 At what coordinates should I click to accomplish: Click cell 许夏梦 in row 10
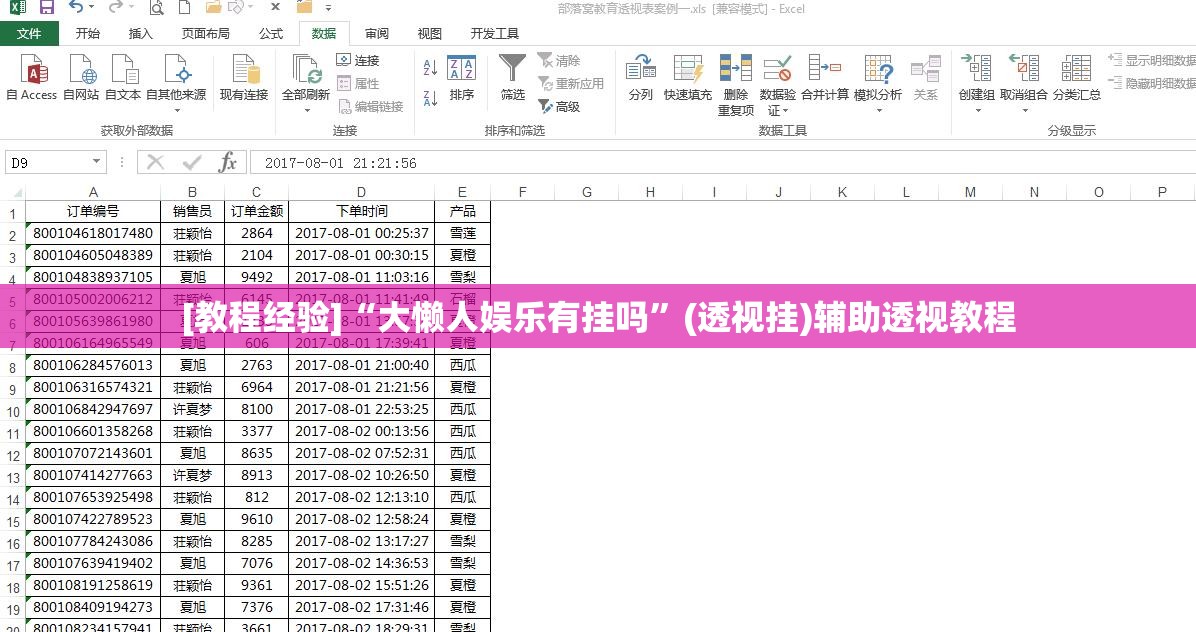192,409
